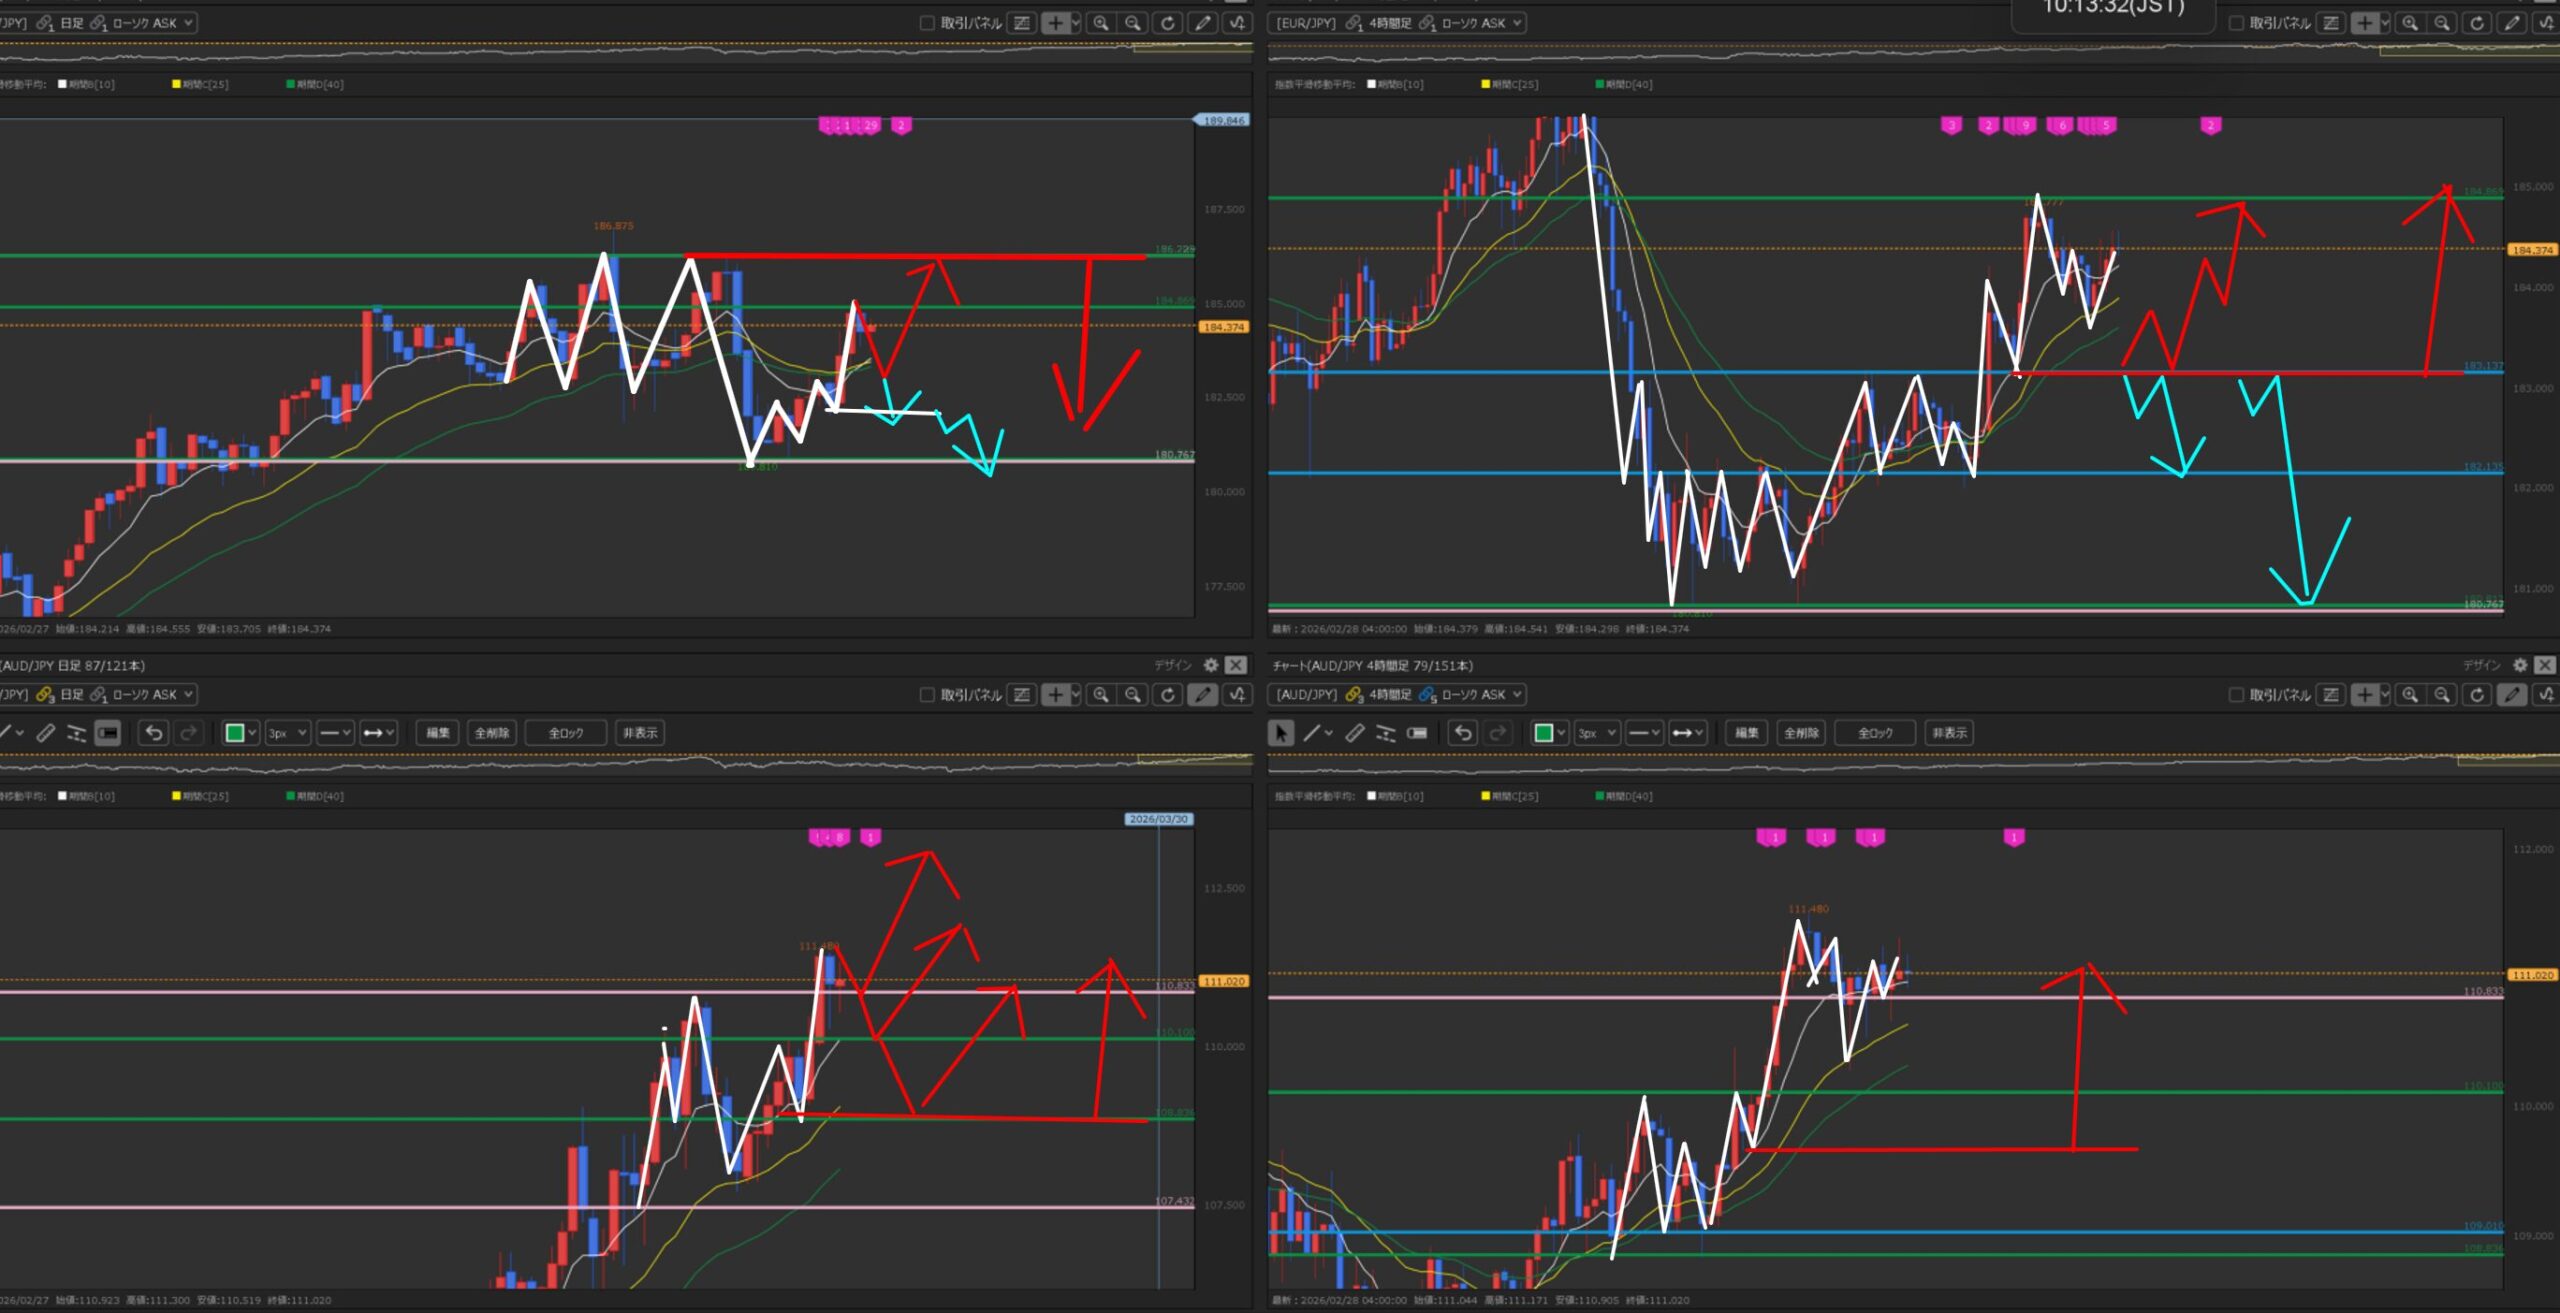Viewport: 2560px width, 1313px height.
Task: Undo last drawing in AUD/JPY daily chart
Action: pos(154,733)
